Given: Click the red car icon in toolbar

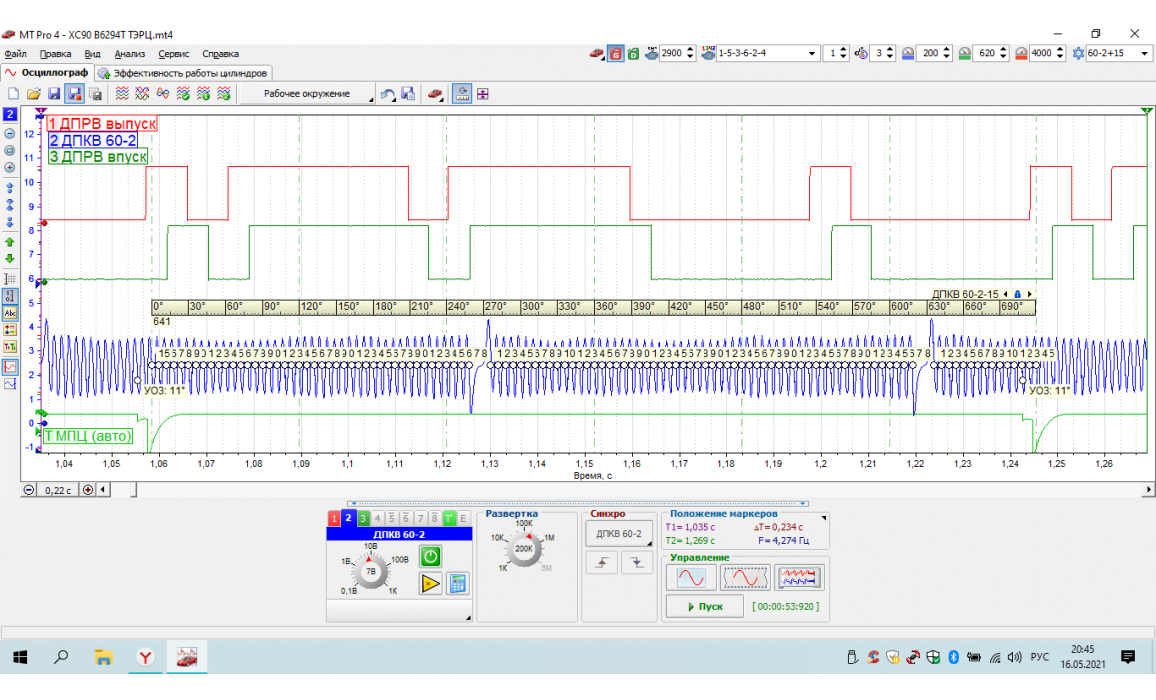Looking at the screenshot, I should pos(435,94).
